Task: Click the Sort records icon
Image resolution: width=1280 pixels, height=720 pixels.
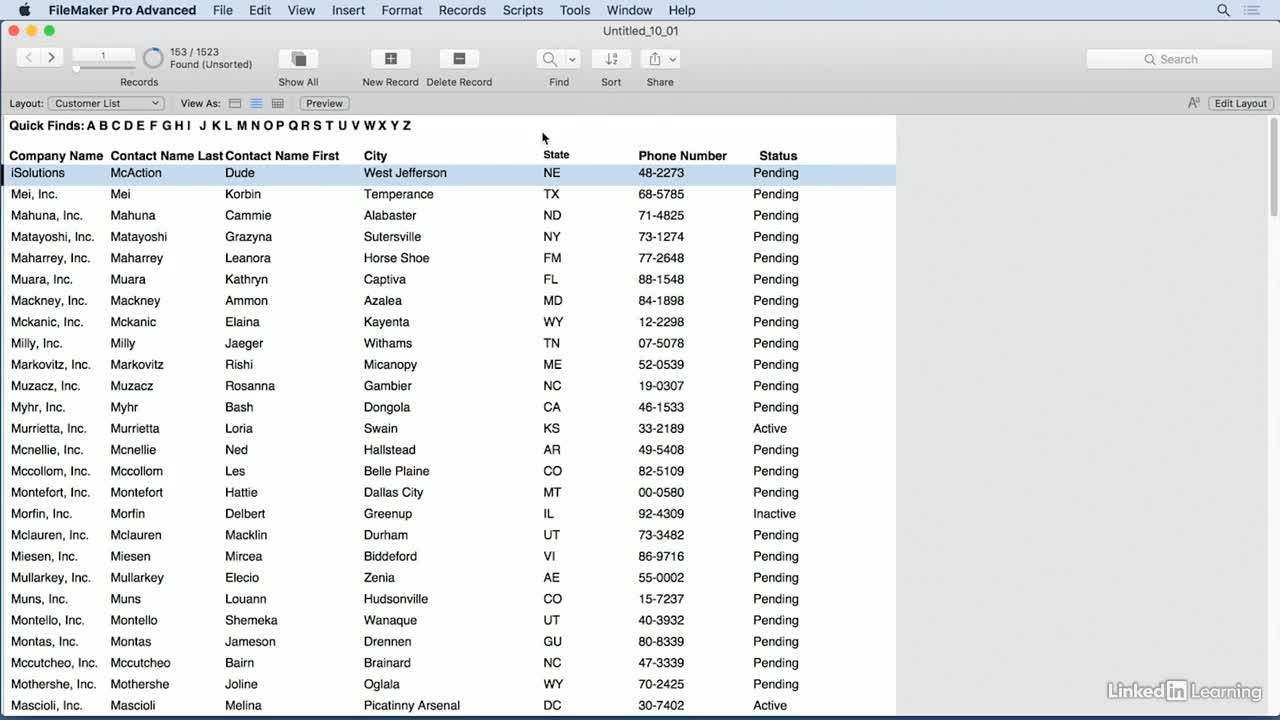Action: click(611, 59)
